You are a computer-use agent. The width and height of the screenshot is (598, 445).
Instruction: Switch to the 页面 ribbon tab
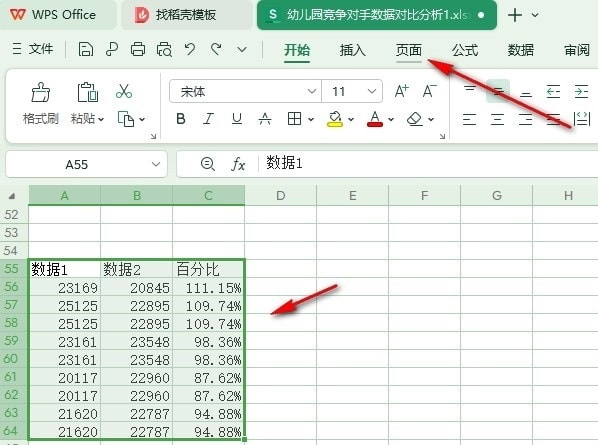[408, 50]
